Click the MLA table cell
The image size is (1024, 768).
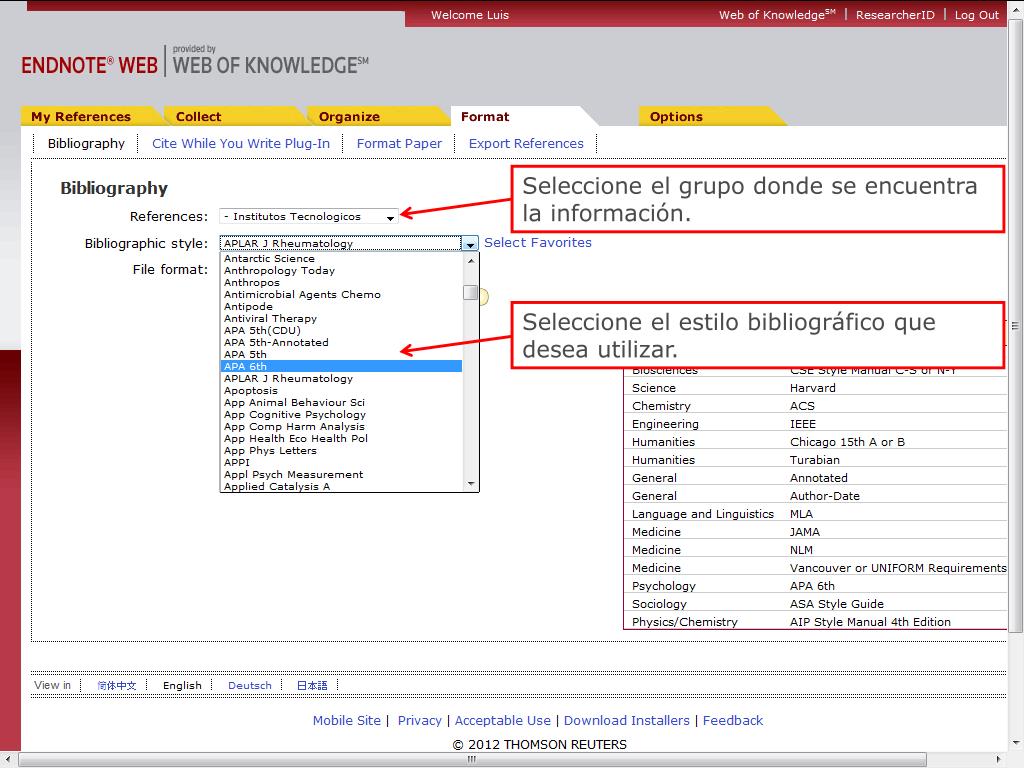click(801, 514)
